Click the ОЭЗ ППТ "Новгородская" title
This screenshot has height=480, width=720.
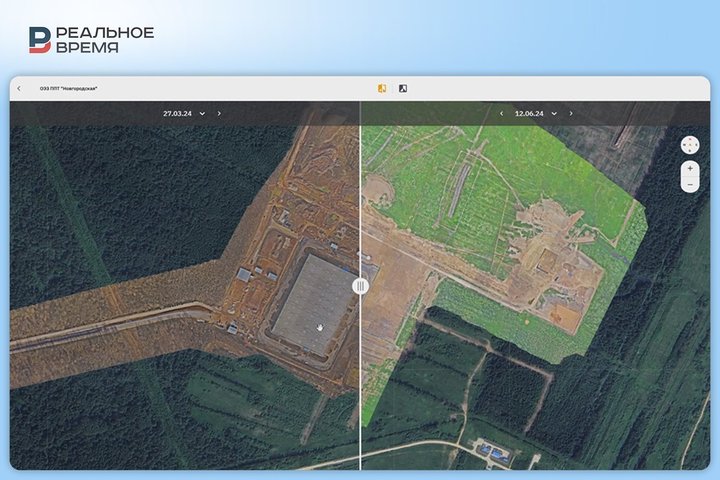click(x=69, y=88)
